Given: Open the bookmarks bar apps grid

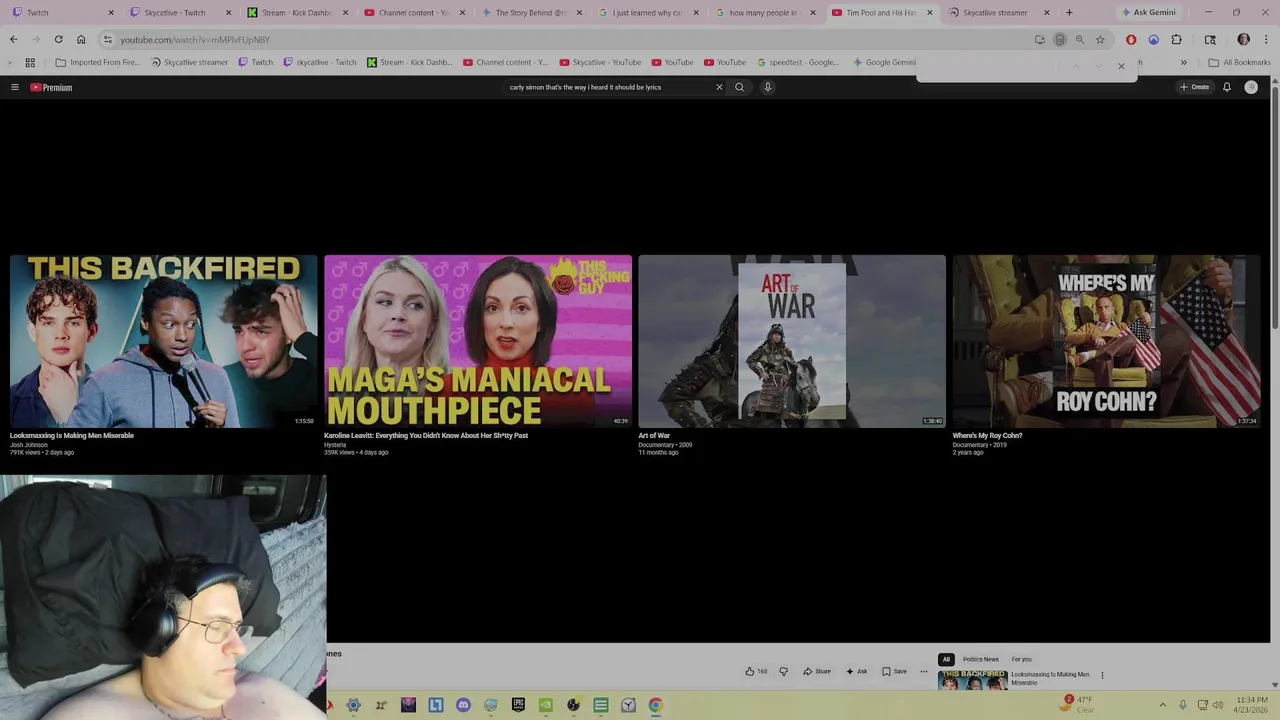Looking at the screenshot, I should pyautogui.click(x=30, y=62).
